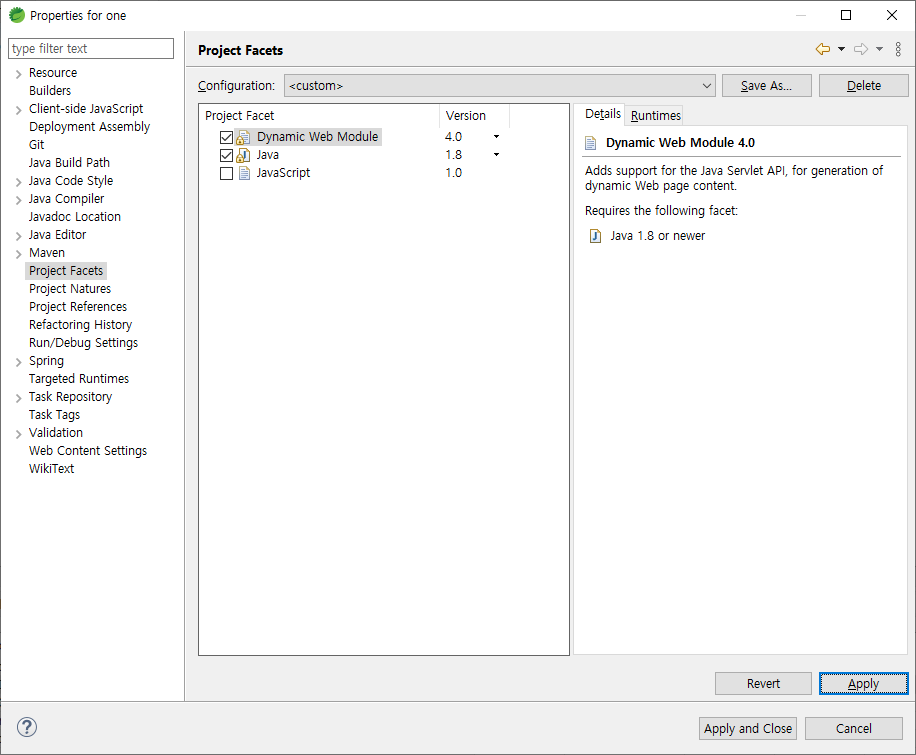Open Java version dropdown

496,155
